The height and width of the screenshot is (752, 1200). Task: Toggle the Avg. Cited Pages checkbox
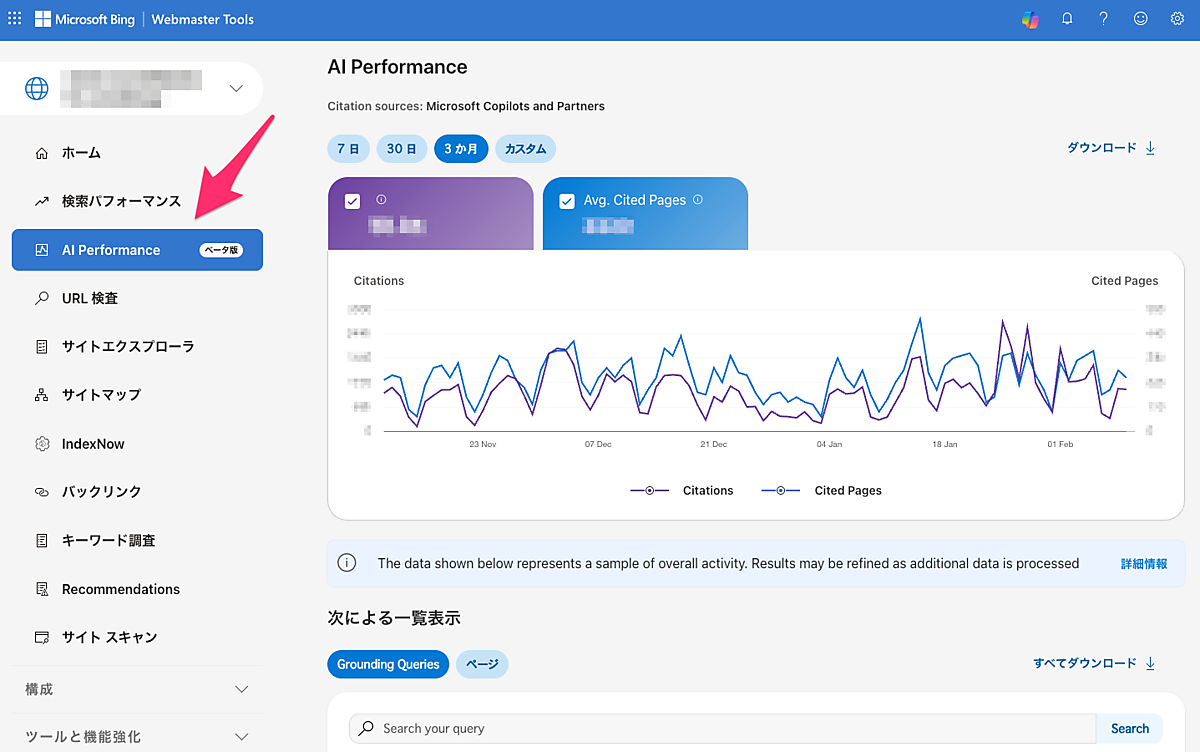[x=567, y=201]
